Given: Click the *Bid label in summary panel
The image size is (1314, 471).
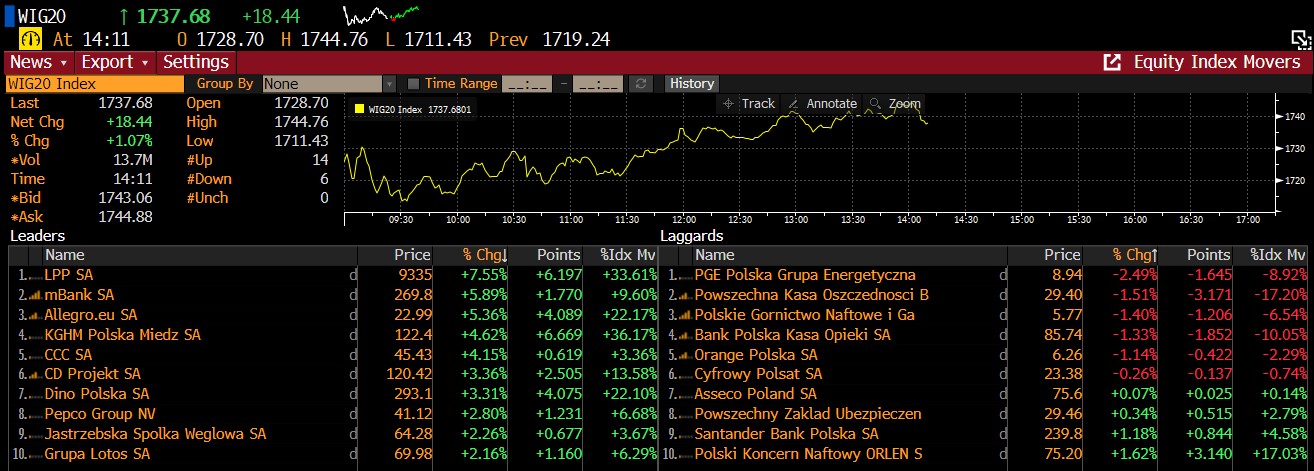Looking at the screenshot, I should [26, 198].
